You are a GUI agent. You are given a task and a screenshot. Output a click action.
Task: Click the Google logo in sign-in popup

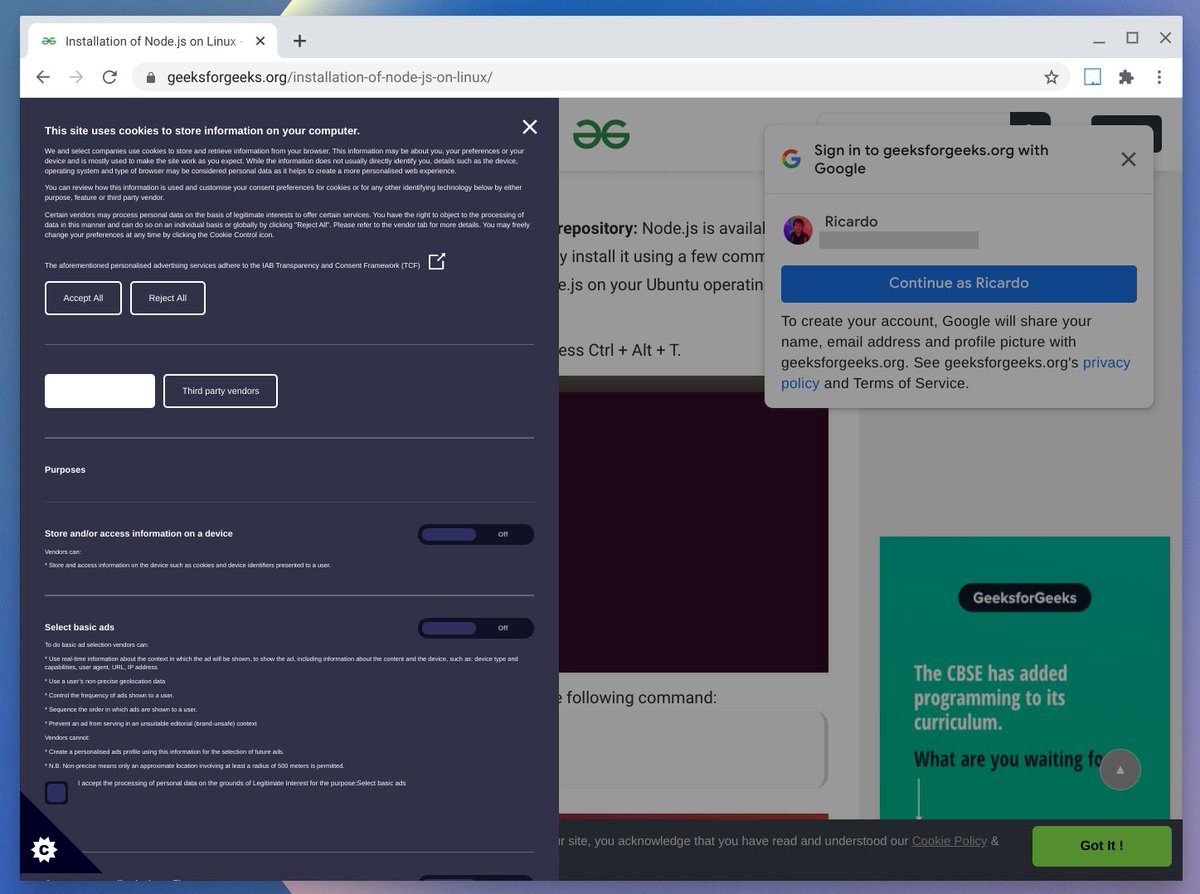[x=792, y=159]
